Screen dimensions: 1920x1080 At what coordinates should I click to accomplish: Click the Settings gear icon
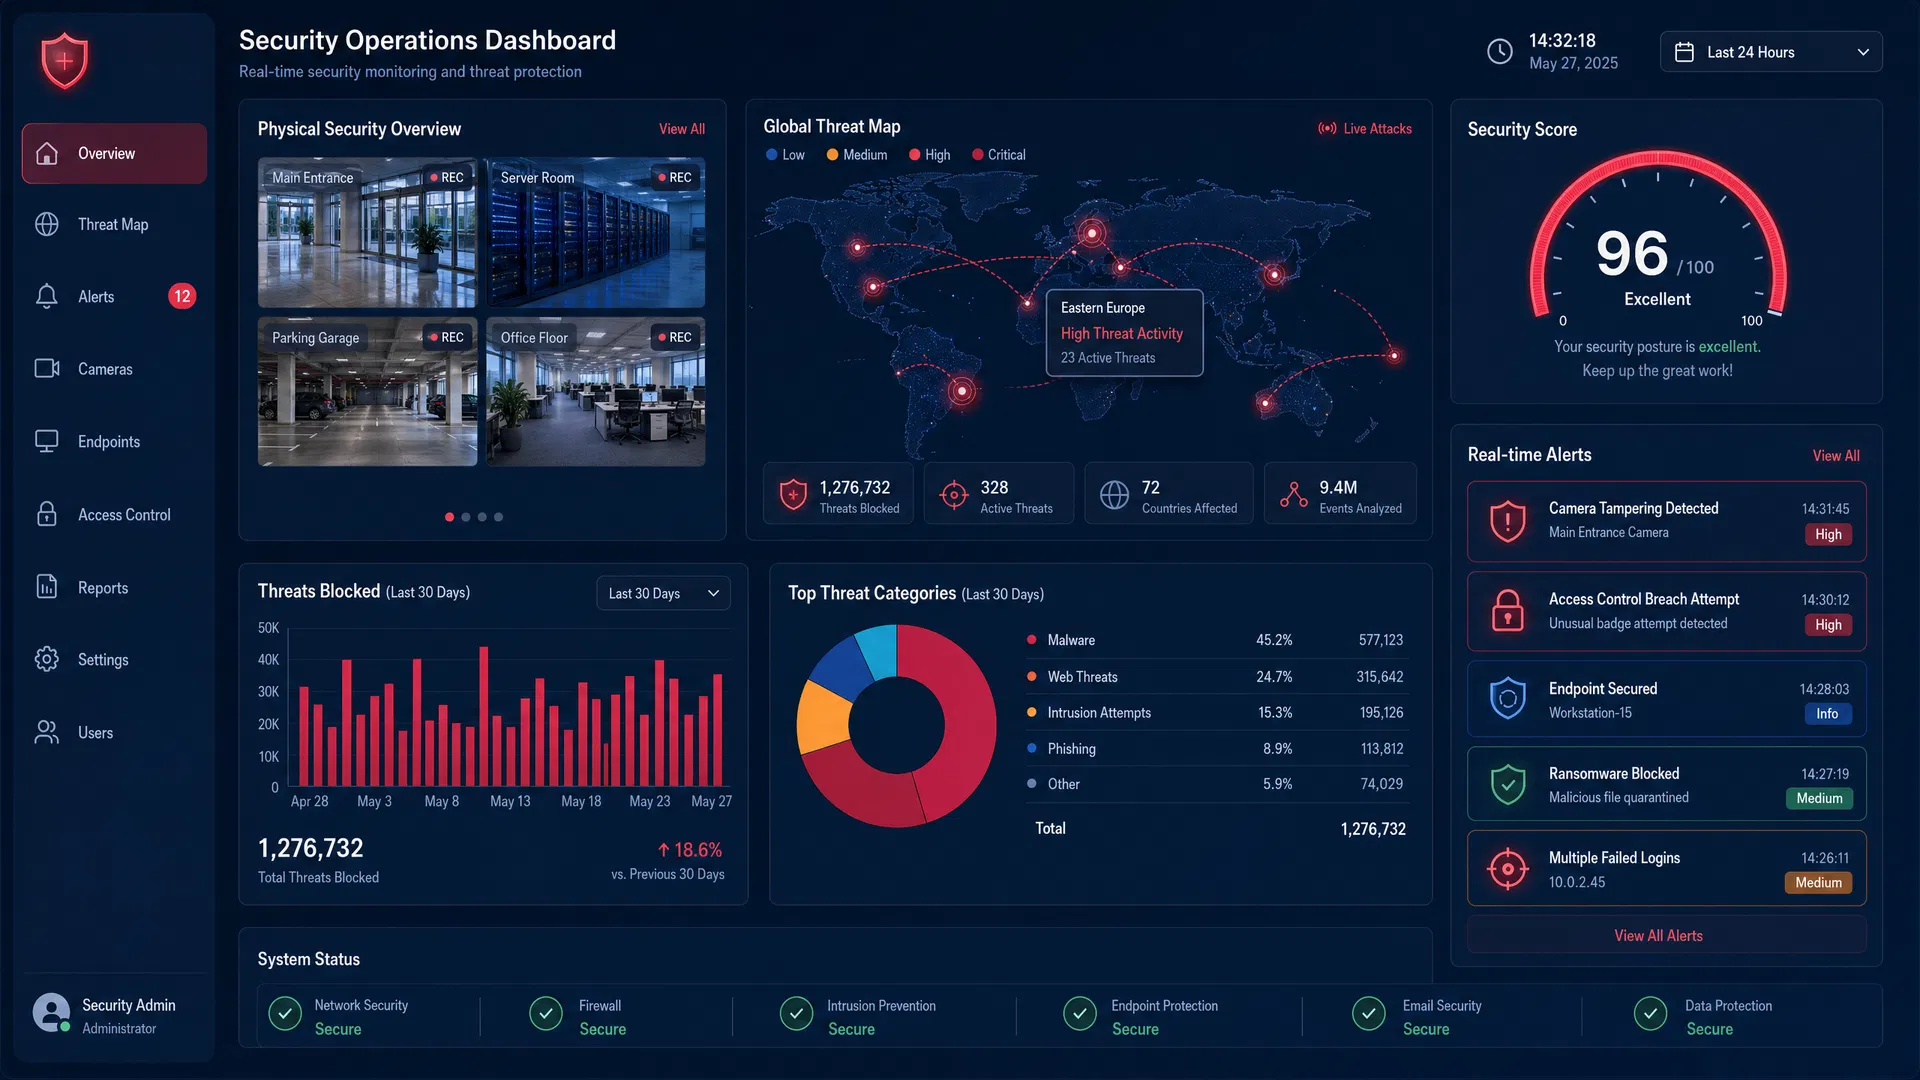[x=47, y=659]
